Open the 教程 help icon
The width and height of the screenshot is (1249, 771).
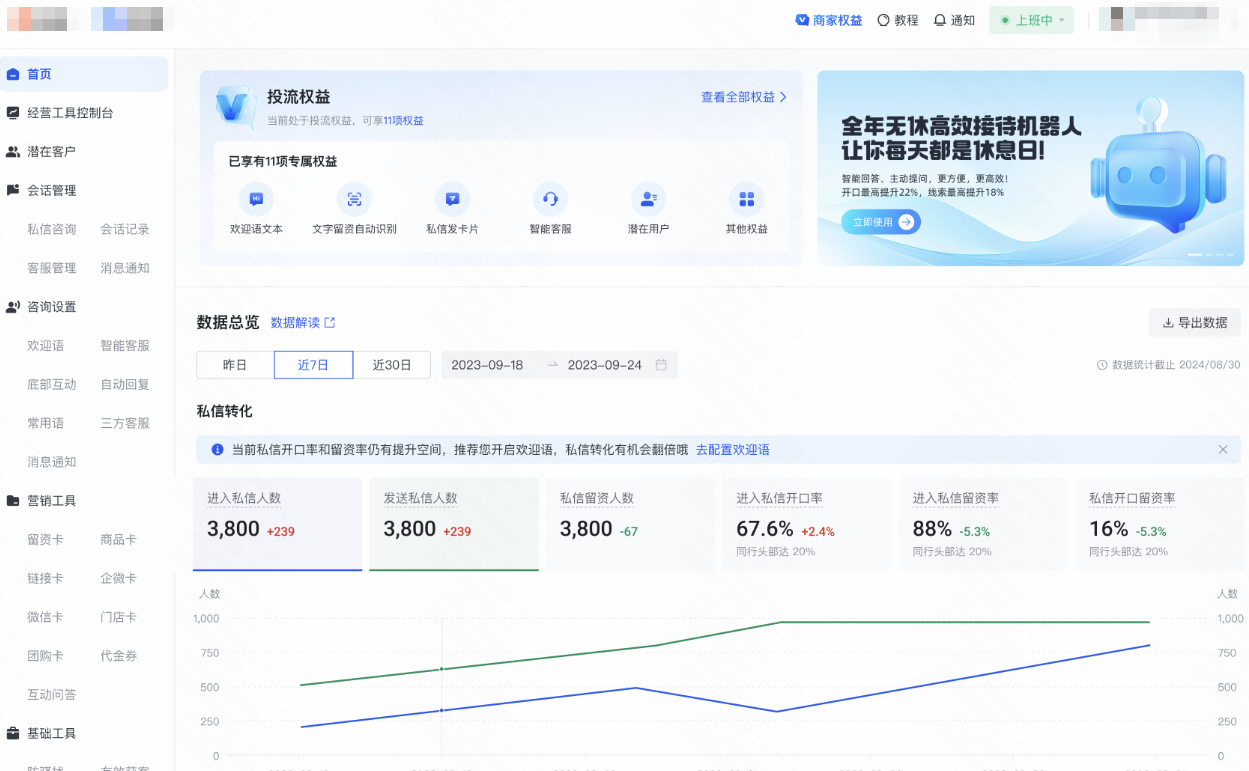[884, 20]
